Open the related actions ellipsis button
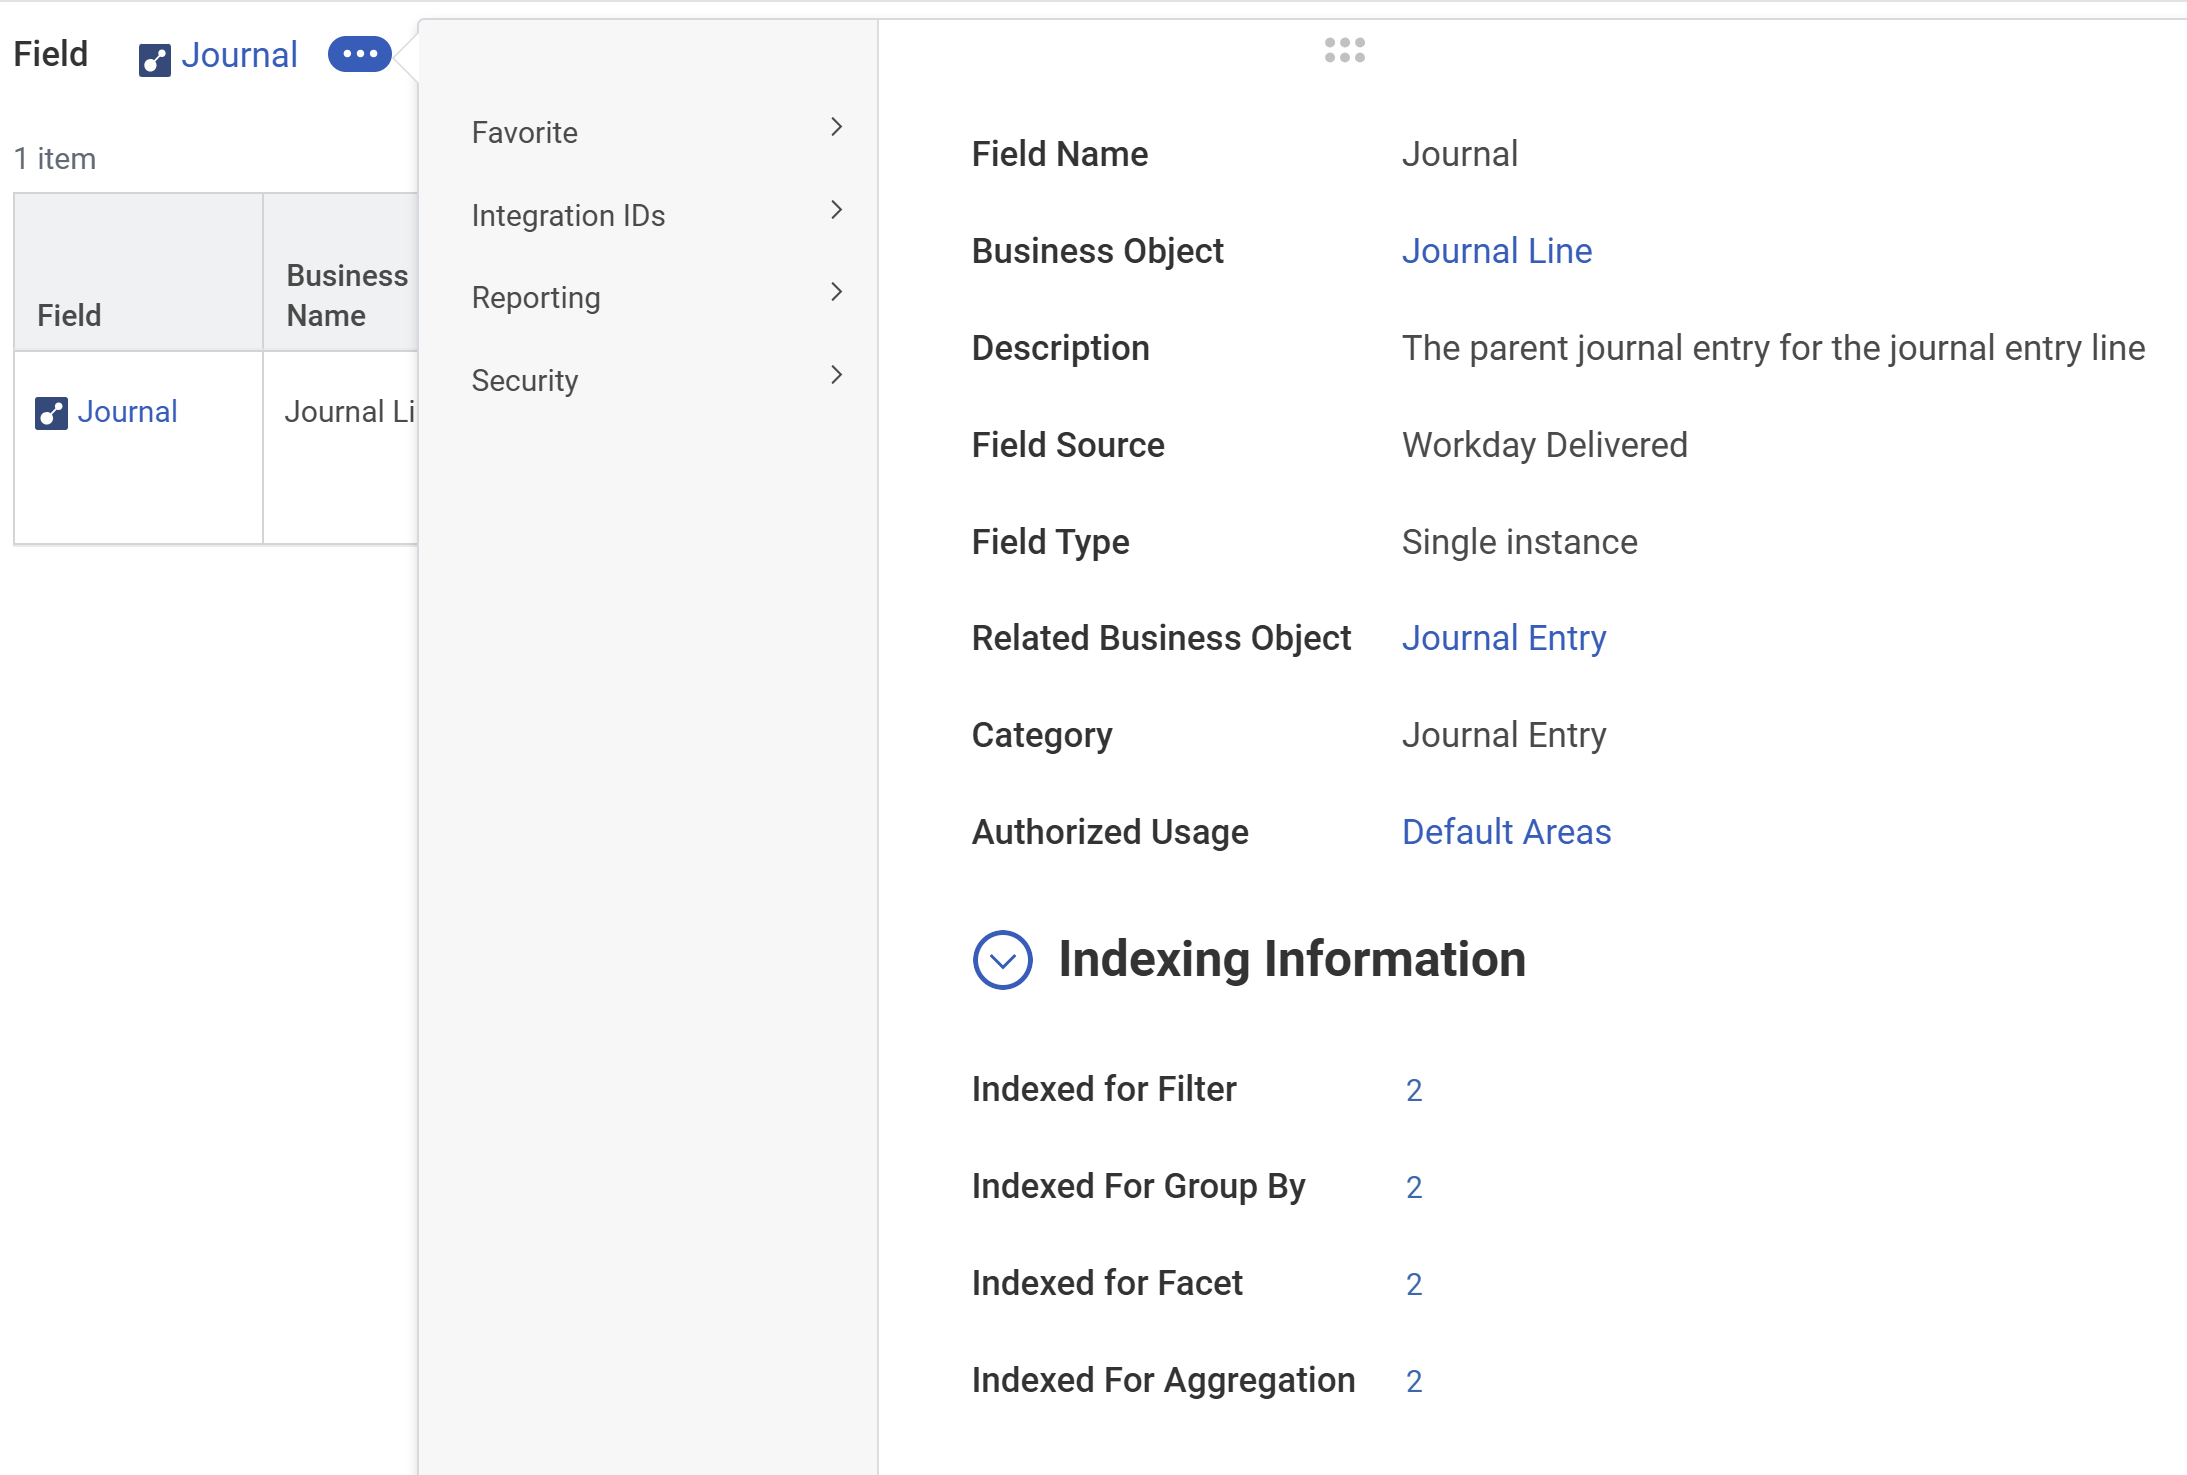The height and width of the screenshot is (1475, 2187). tap(360, 54)
